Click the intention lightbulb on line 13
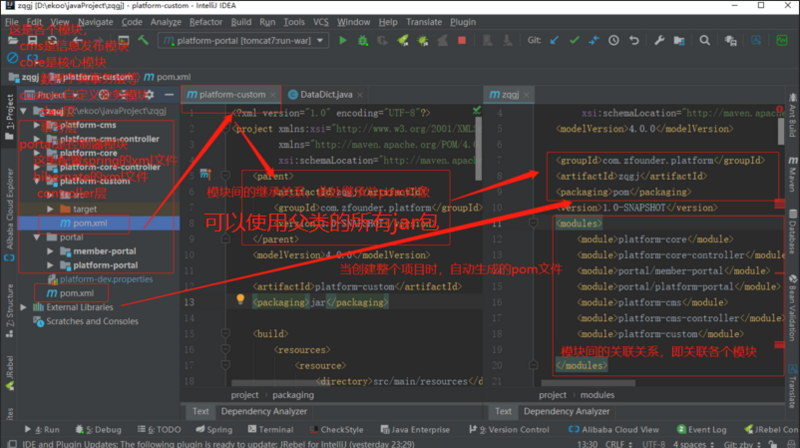This screenshot has width=800, height=448. click(240, 300)
